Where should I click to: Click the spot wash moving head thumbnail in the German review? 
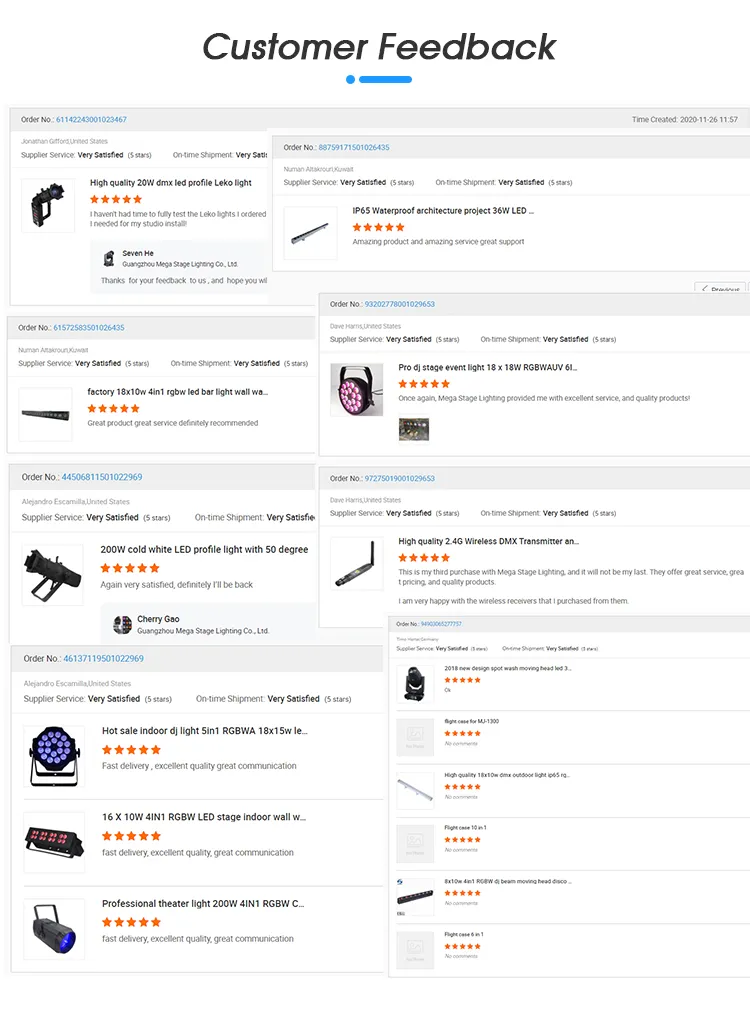click(x=414, y=686)
